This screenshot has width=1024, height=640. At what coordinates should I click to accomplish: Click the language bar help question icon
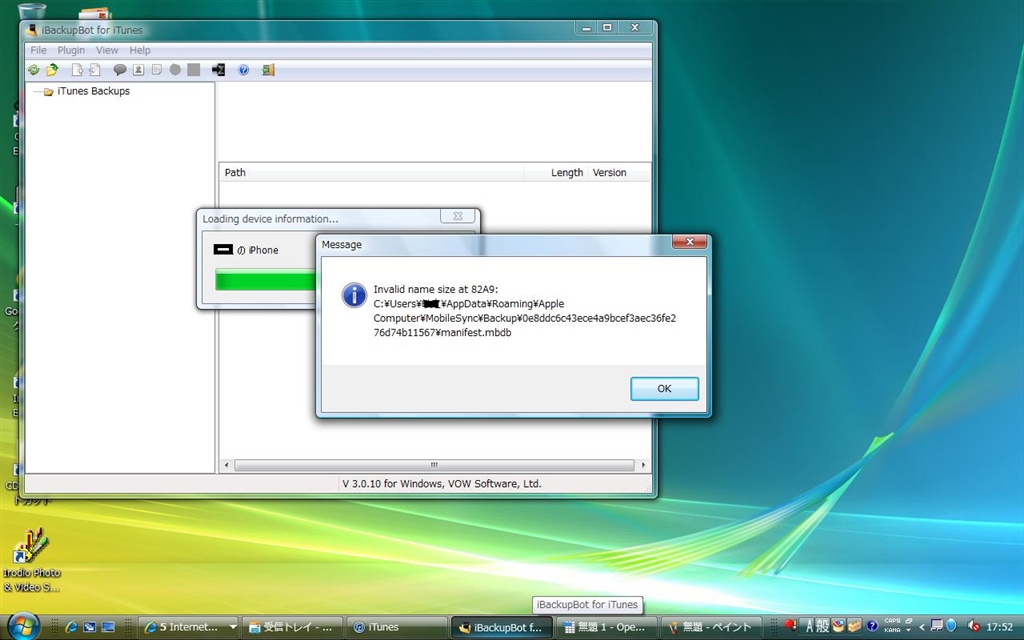pyautogui.click(x=871, y=626)
